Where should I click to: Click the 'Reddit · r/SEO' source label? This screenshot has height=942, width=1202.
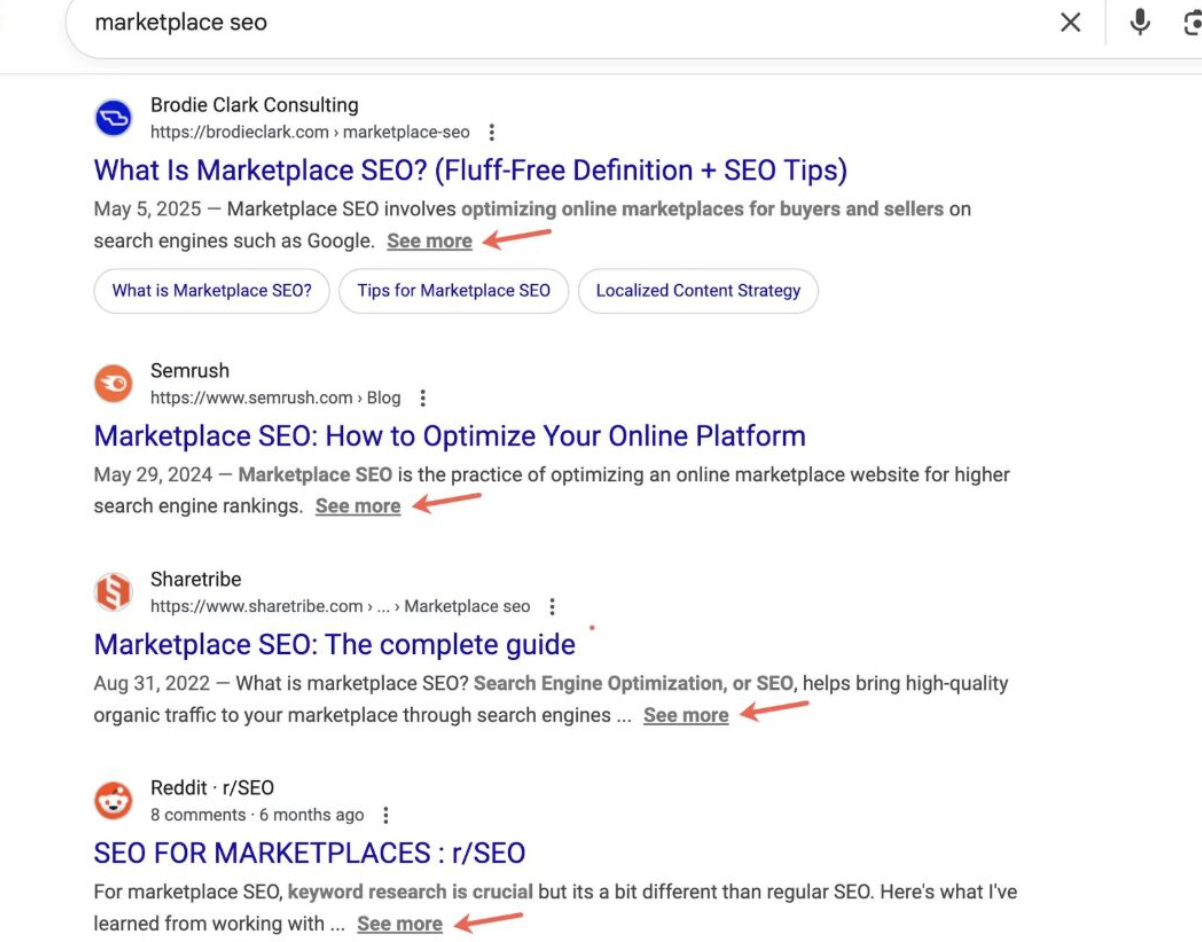pyautogui.click(x=212, y=788)
